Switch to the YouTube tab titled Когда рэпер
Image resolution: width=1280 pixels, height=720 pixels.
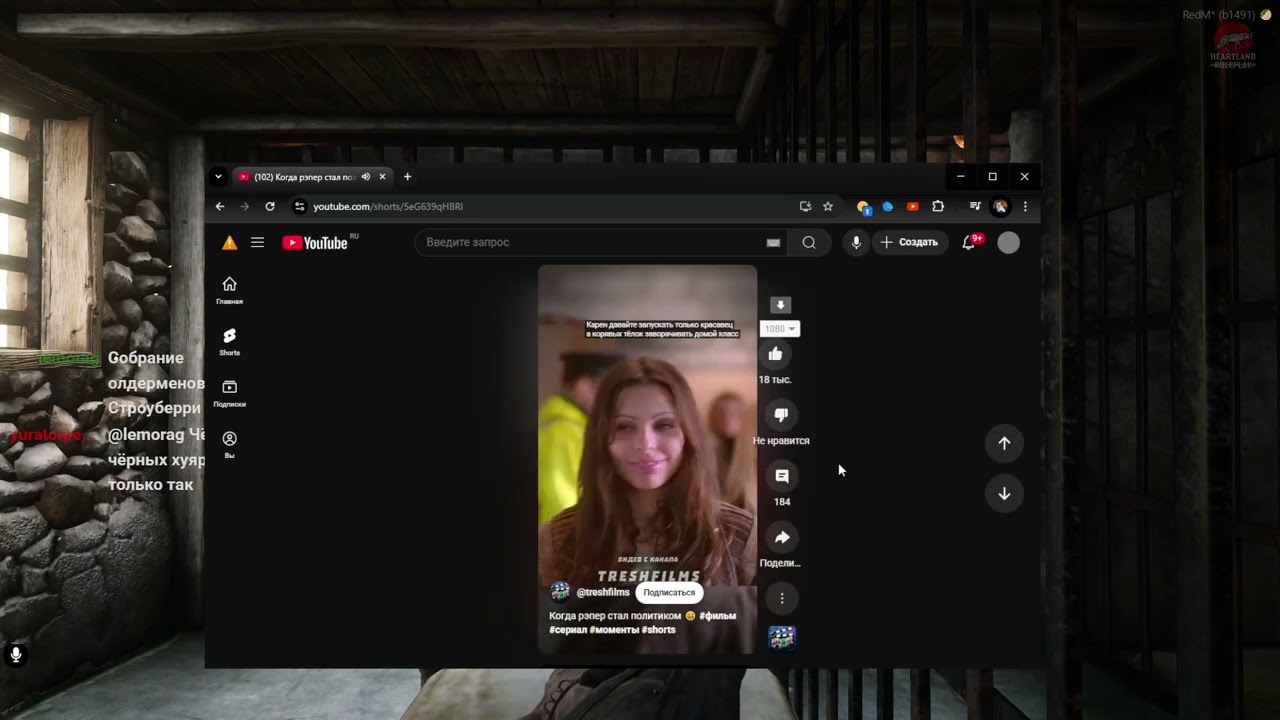pyautogui.click(x=304, y=177)
